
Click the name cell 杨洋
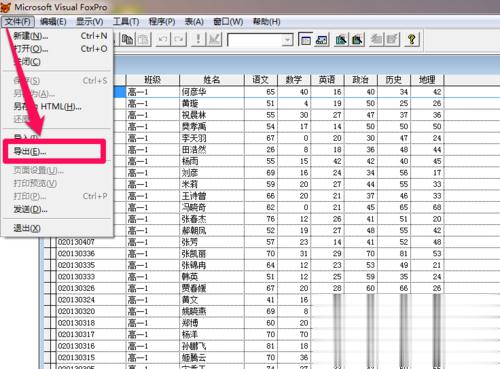(x=212, y=334)
